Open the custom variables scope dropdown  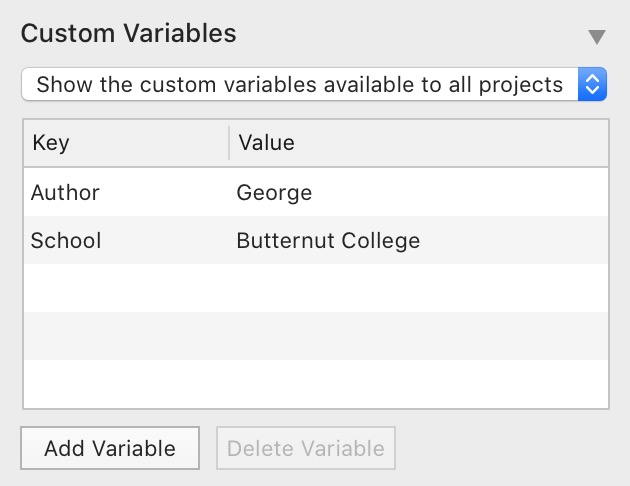(x=300, y=85)
